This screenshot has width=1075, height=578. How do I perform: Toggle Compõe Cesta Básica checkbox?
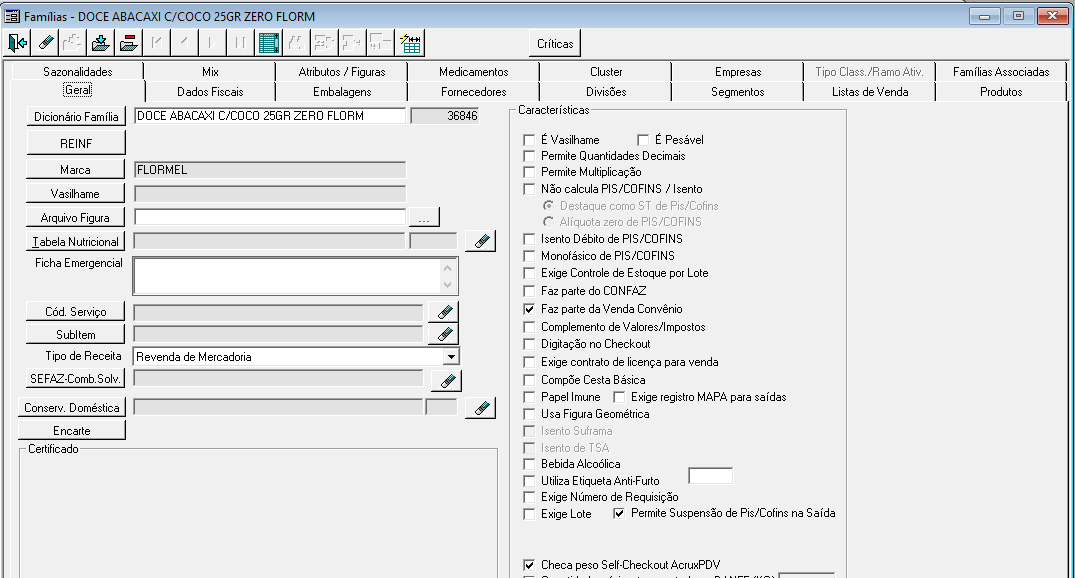(529, 380)
